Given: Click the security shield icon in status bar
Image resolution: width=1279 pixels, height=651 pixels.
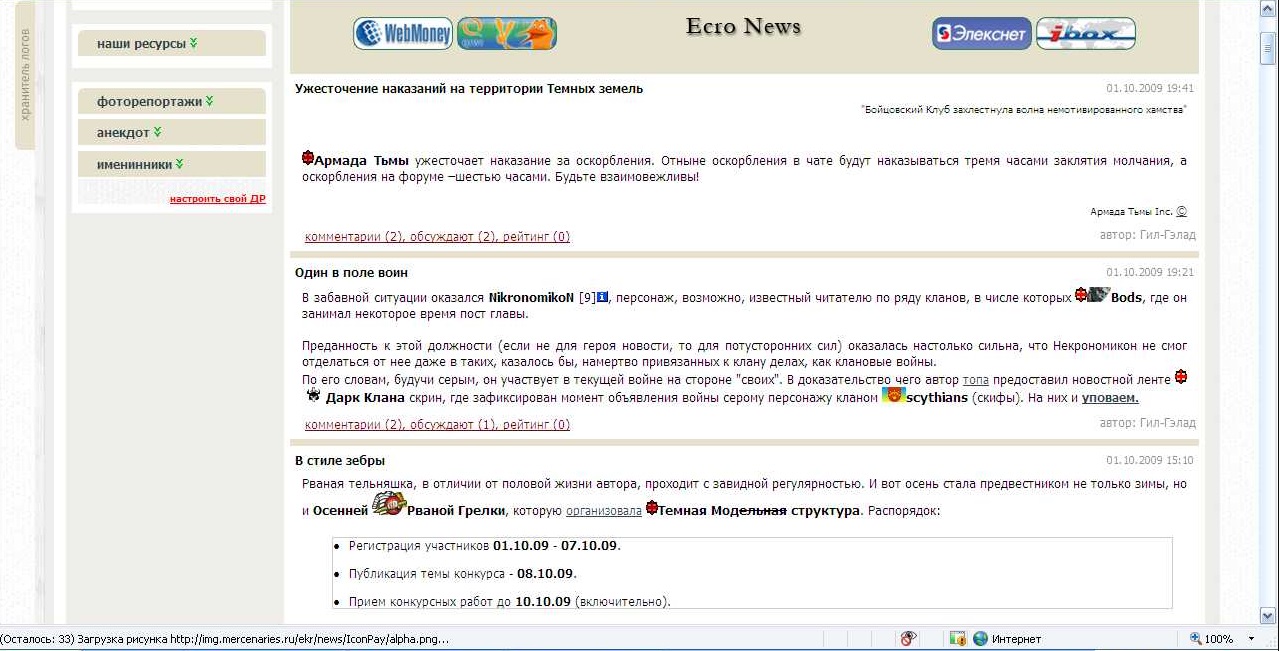Looking at the screenshot, I should click(x=957, y=638).
